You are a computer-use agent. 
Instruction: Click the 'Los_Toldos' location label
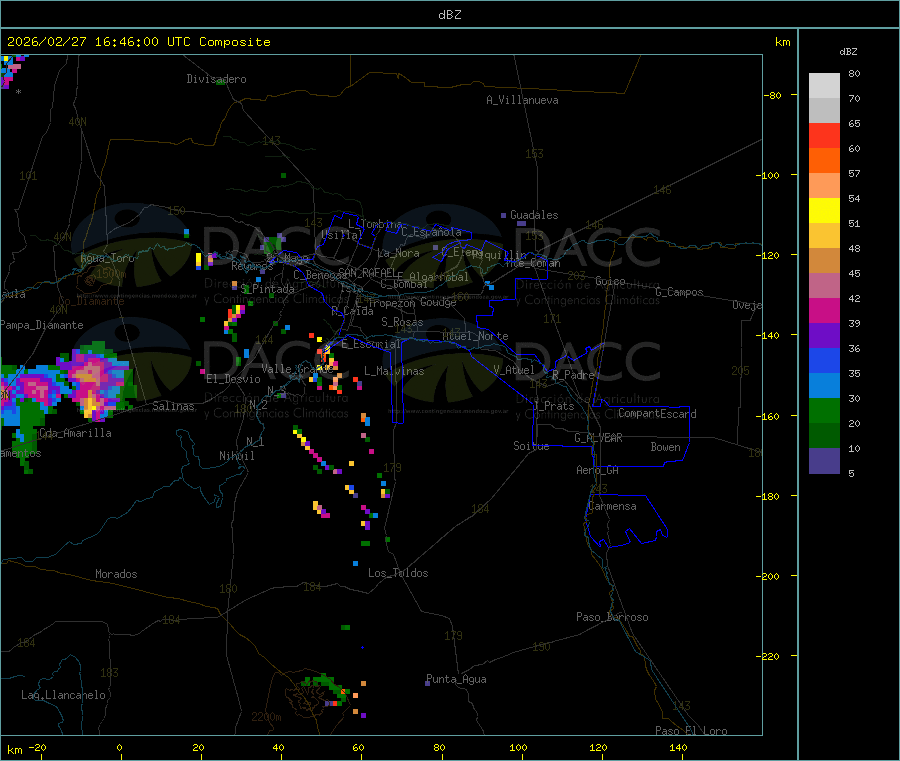pos(398,573)
